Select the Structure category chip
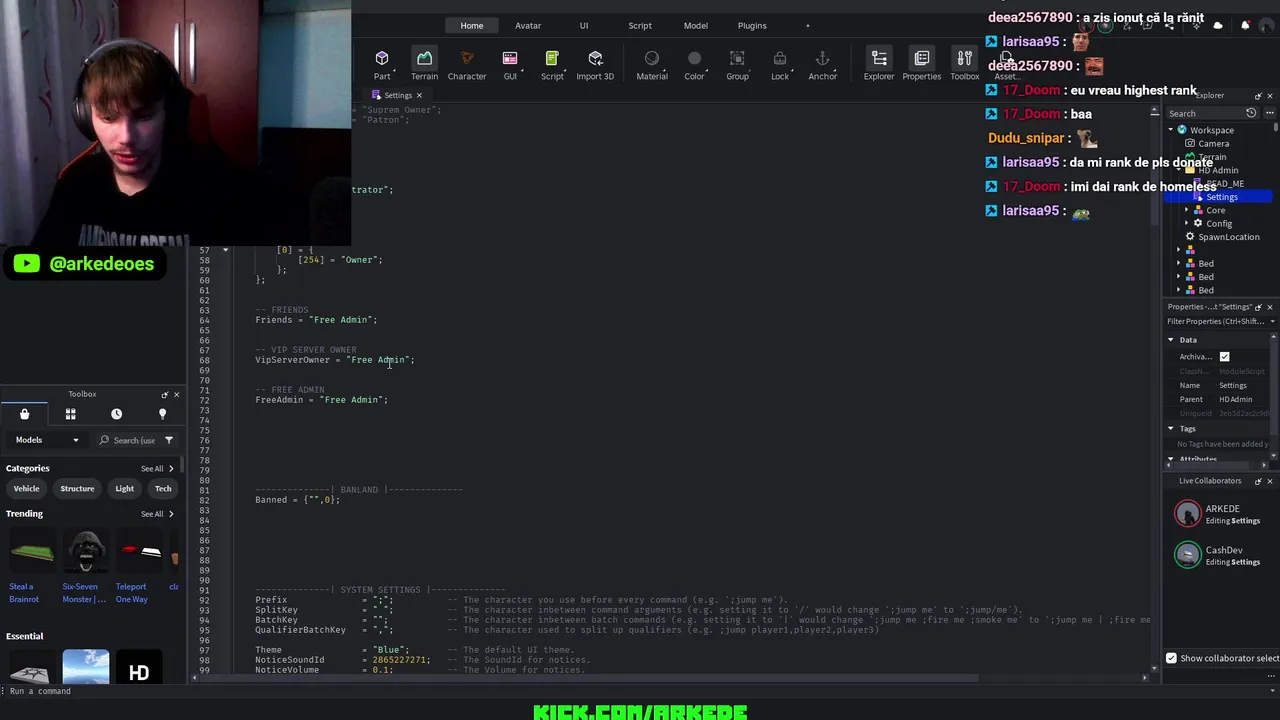 pos(77,489)
